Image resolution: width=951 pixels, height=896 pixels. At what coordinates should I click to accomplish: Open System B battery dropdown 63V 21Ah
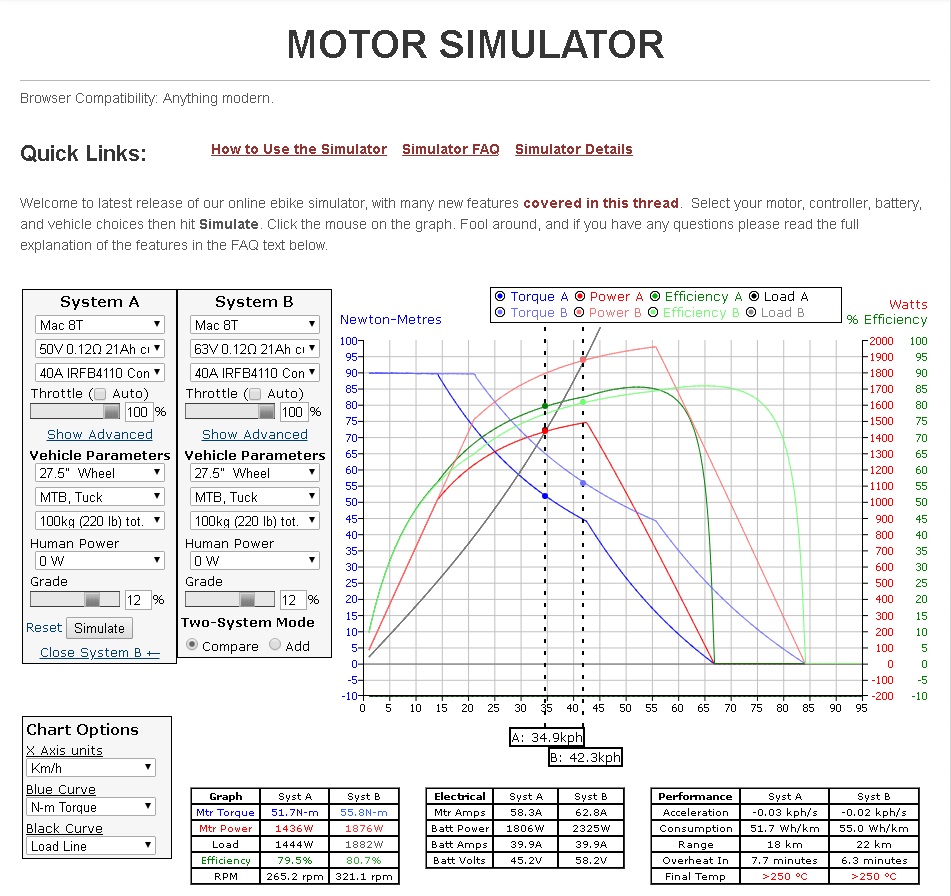tap(255, 349)
